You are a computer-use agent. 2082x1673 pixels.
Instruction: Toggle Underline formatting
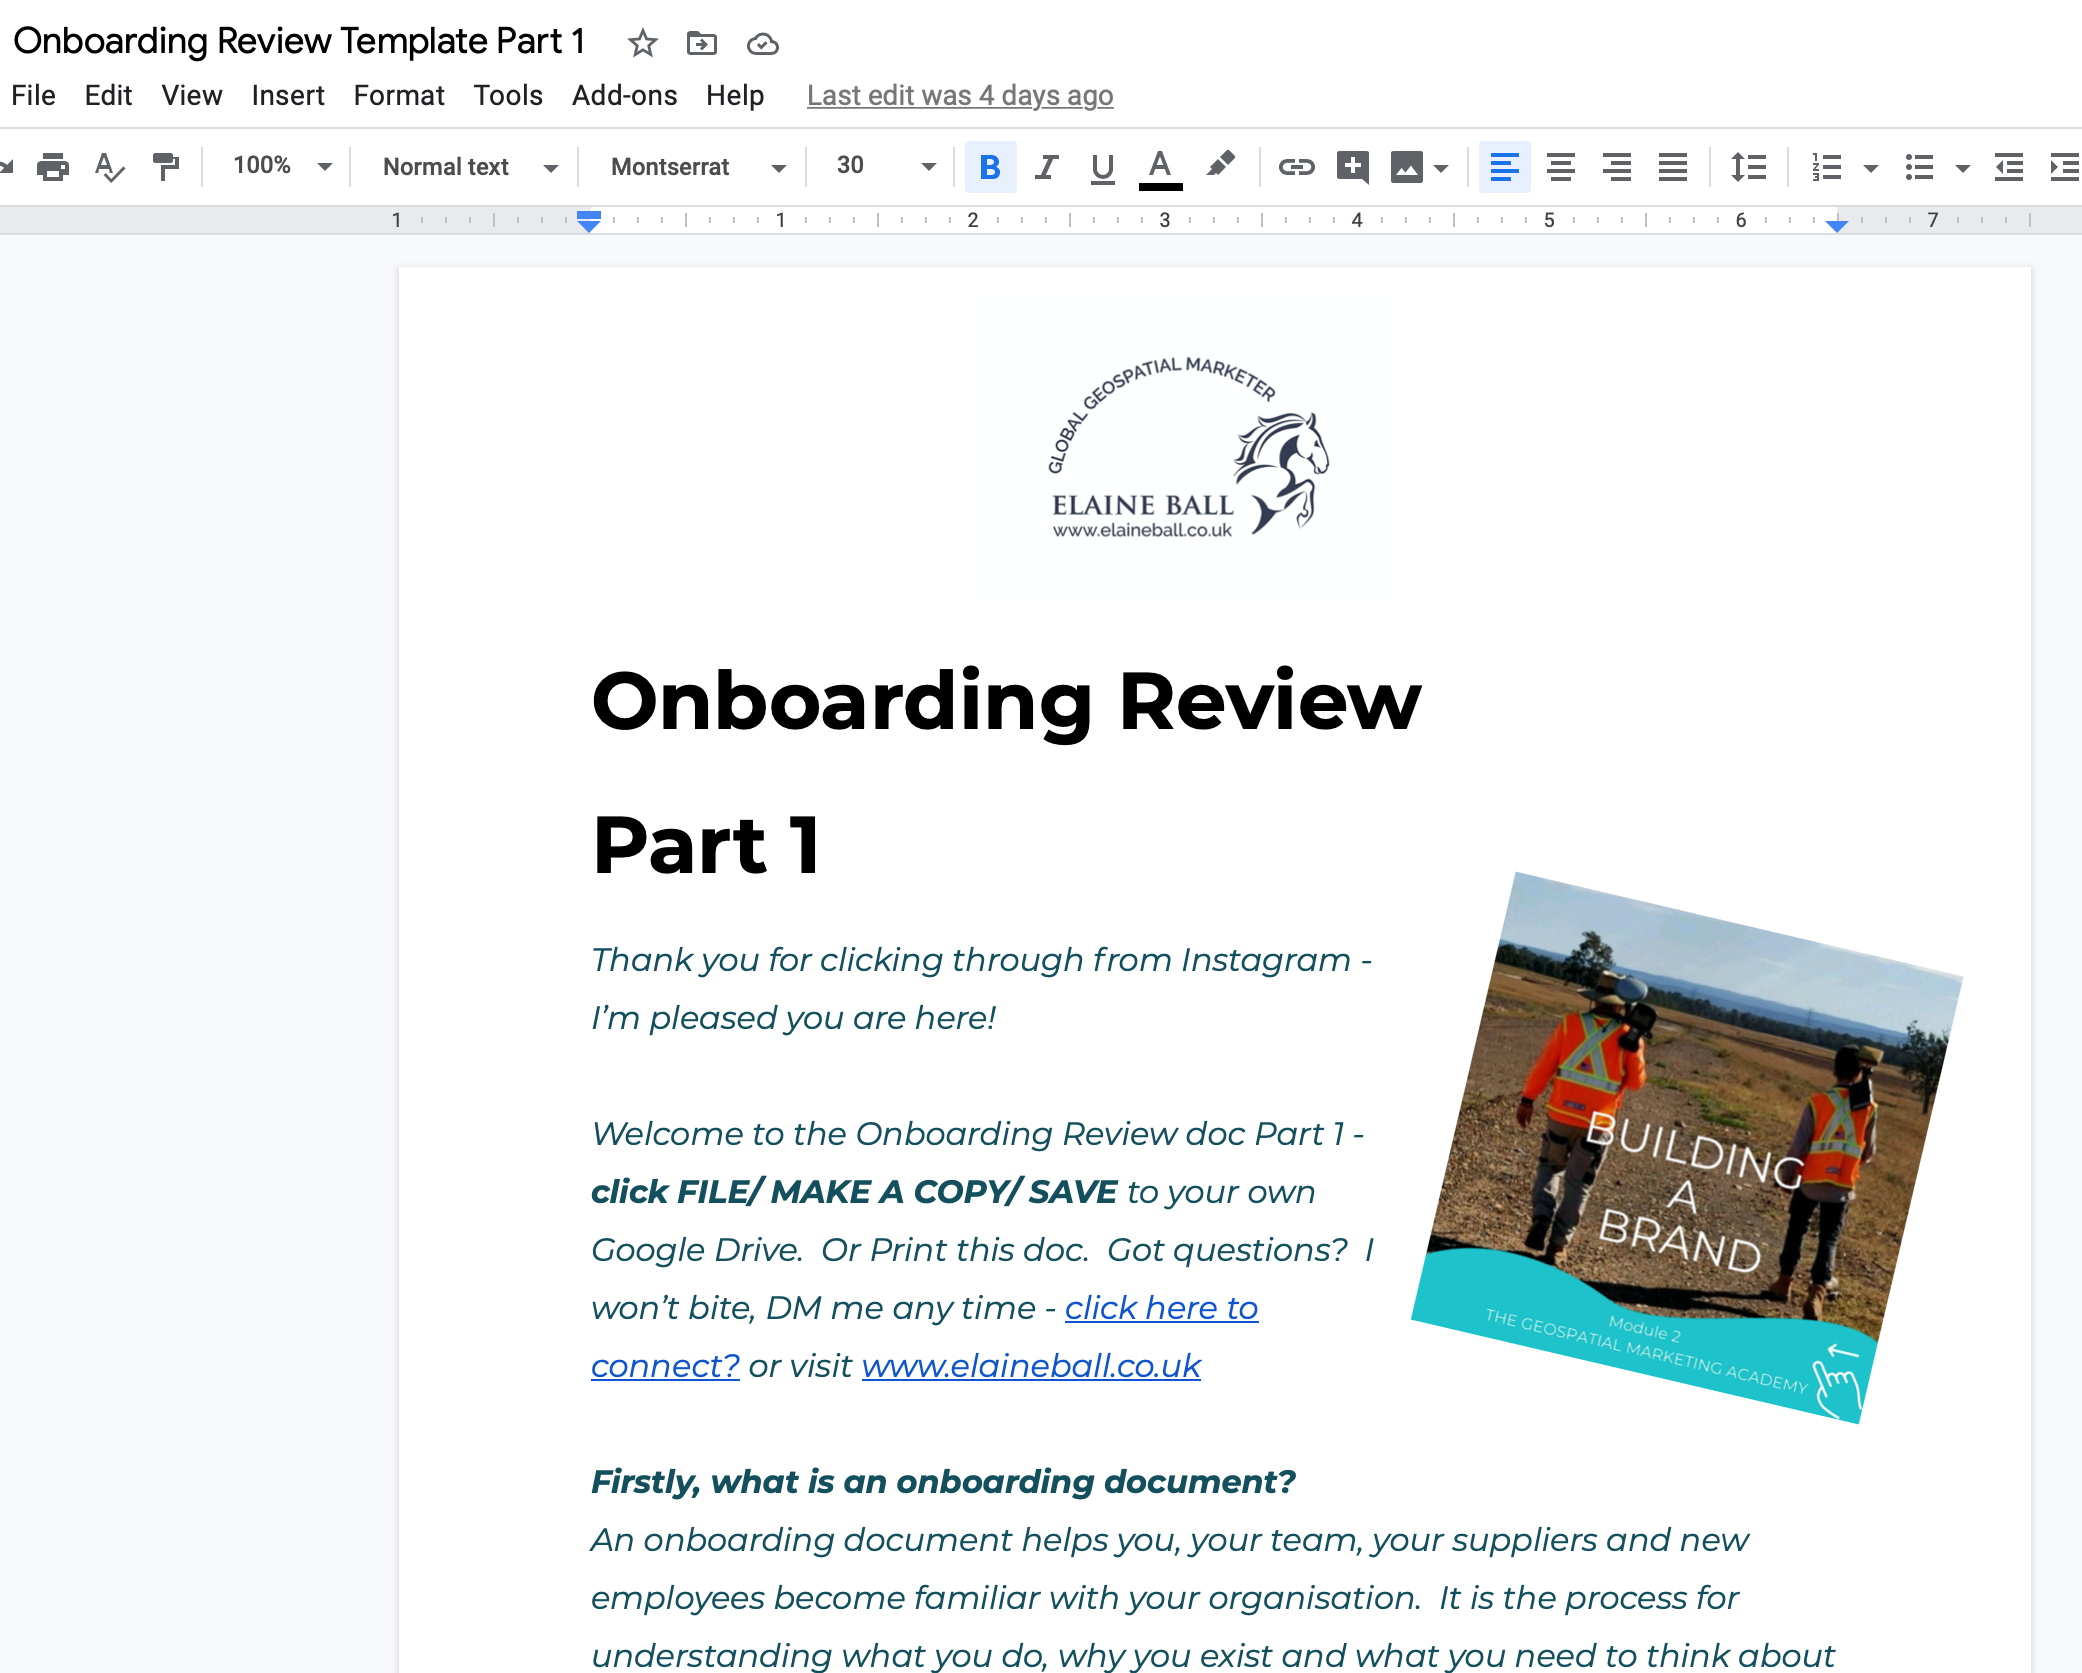[x=1102, y=167]
